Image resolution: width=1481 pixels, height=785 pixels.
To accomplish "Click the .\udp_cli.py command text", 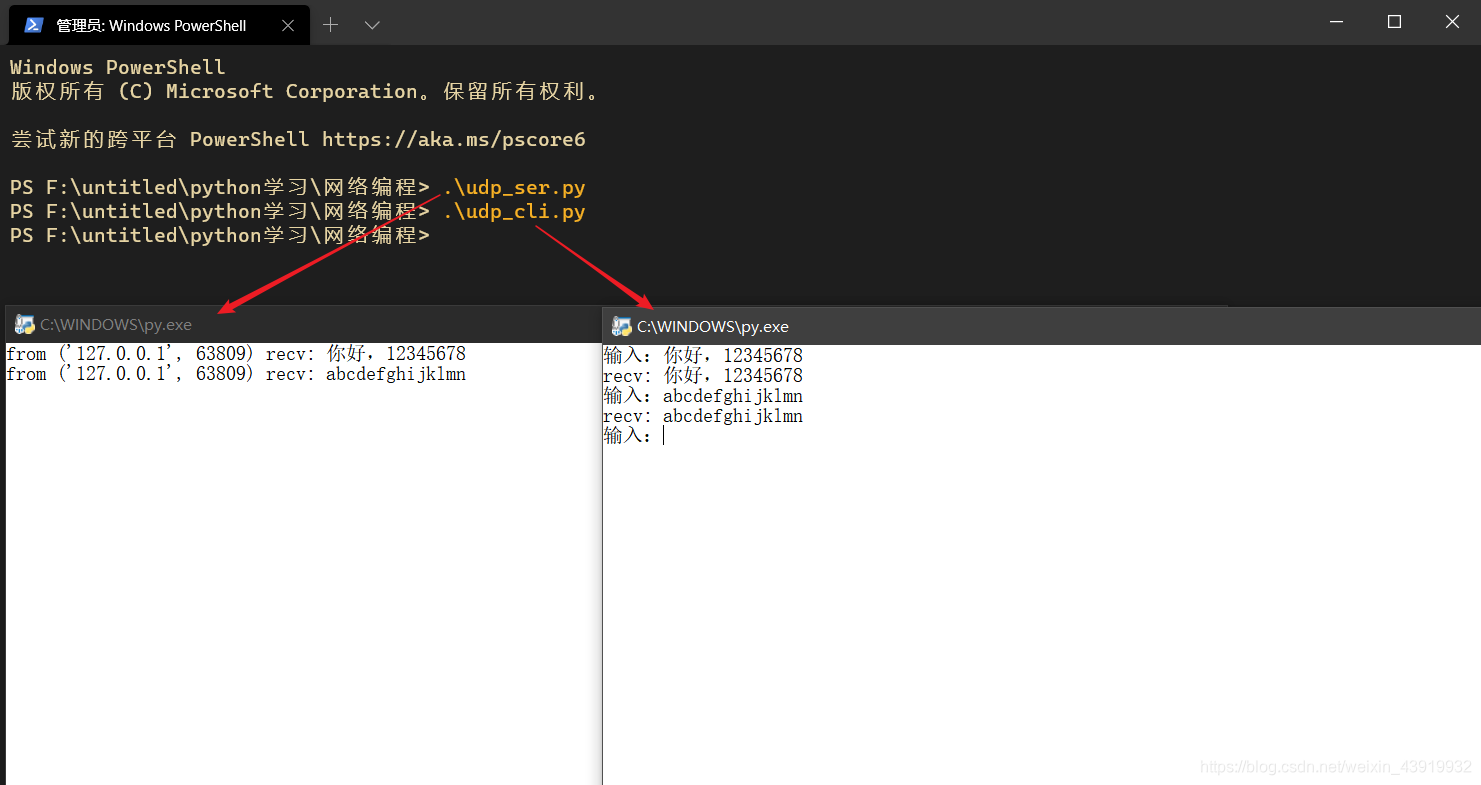I will click(514, 211).
